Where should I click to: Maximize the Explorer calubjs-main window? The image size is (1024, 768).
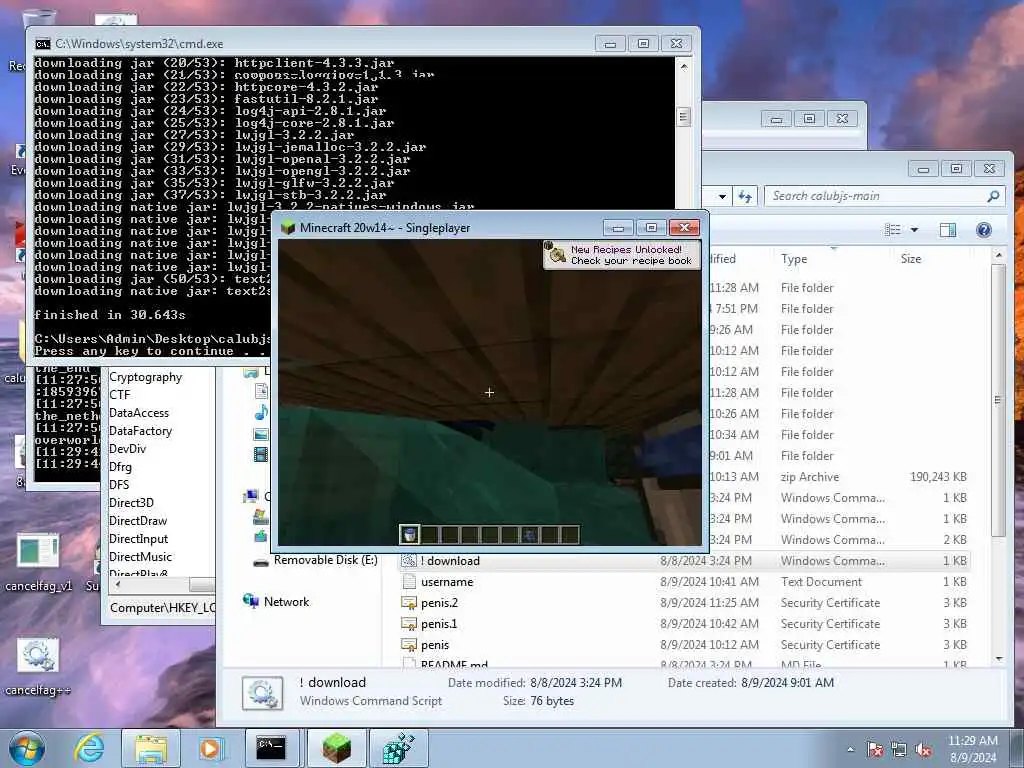coord(956,169)
